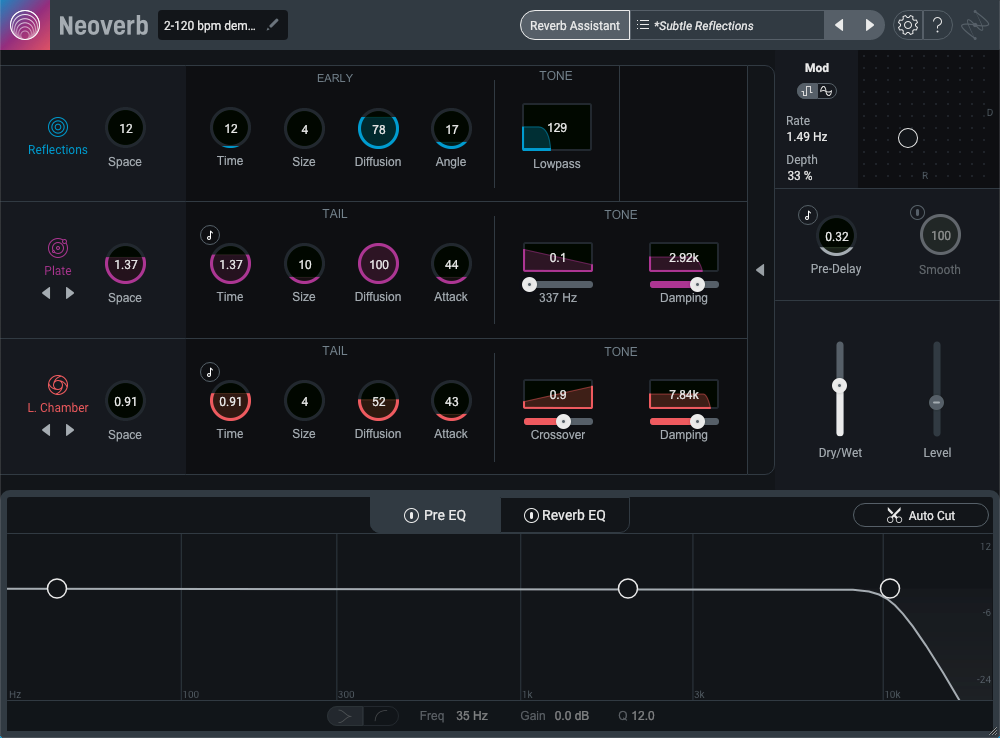Switch Plate to next reverb type
The width and height of the screenshot is (1000, 738).
[70, 293]
